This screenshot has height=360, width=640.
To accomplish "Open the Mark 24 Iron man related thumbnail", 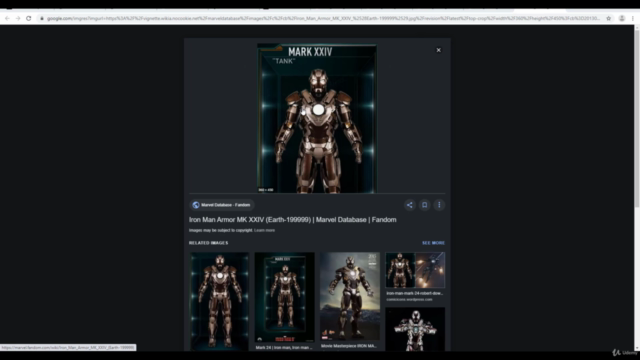I will [284, 297].
